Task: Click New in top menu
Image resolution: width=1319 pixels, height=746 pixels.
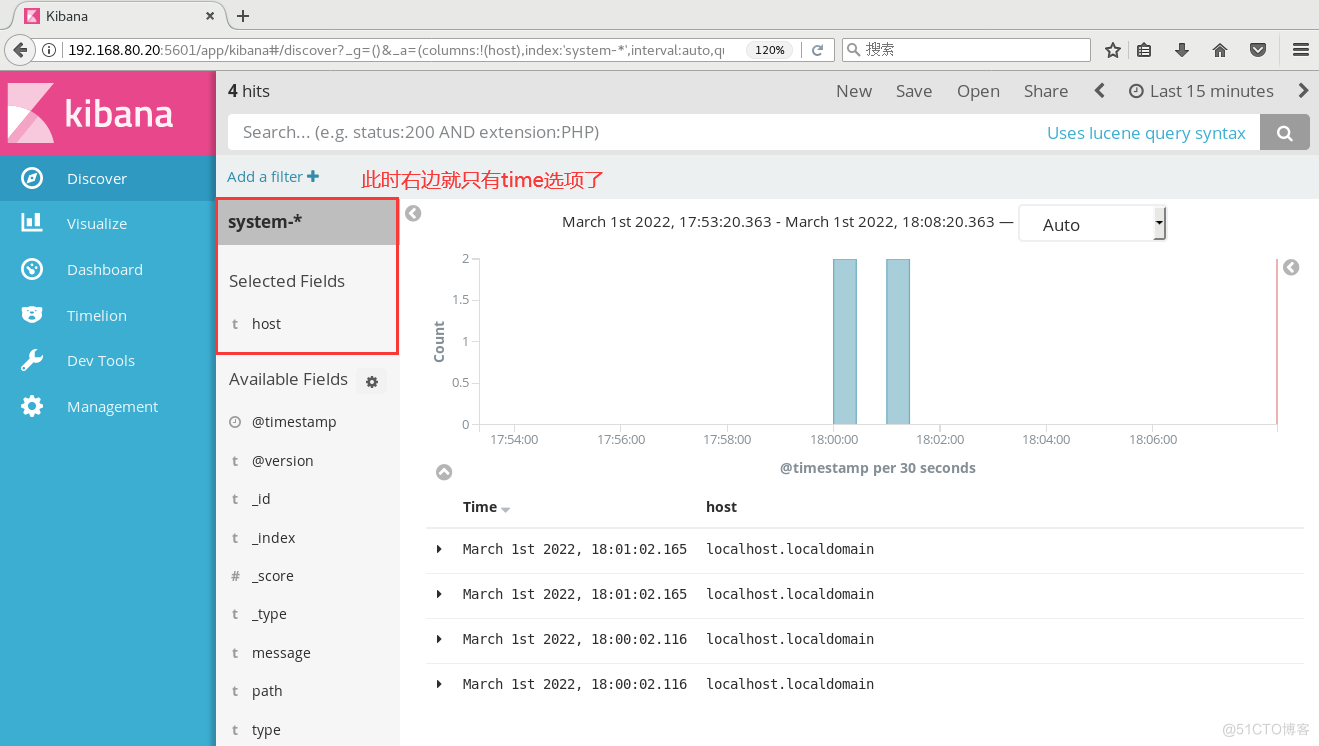Action: 854,91
